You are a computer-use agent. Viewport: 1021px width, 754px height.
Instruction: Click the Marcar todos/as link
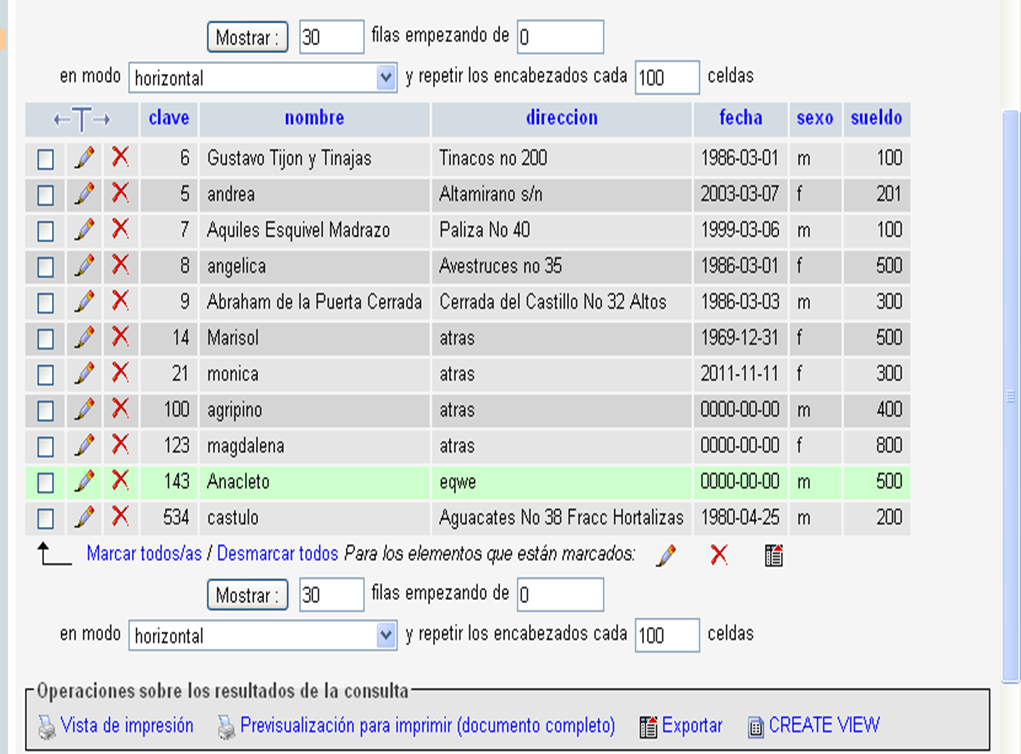(x=144, y=553)
